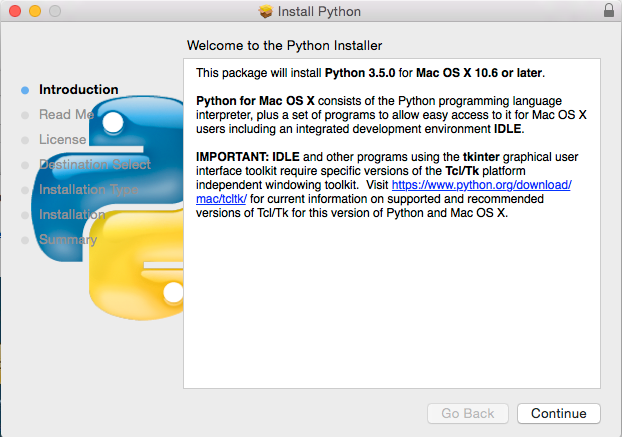Click the Welcome to the Python Installer heading
This screenshot has height=437, width=622.
point(284,46)
